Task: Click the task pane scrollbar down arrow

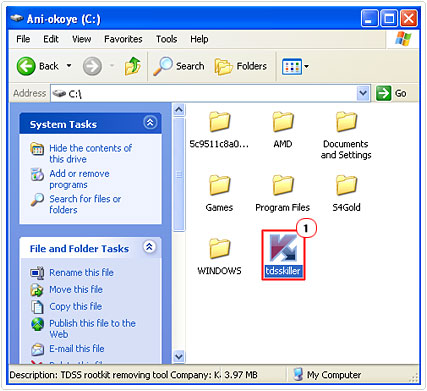Action: coord(179,356)
